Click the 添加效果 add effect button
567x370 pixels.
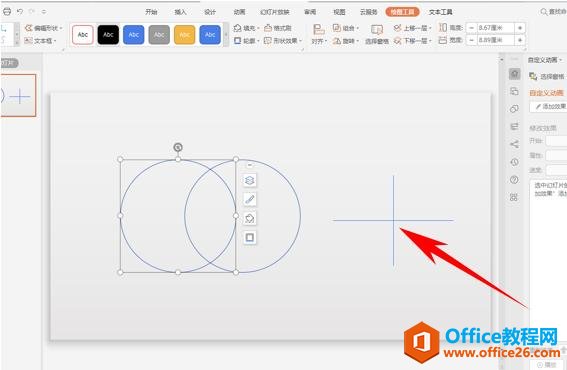pos(549,106)
